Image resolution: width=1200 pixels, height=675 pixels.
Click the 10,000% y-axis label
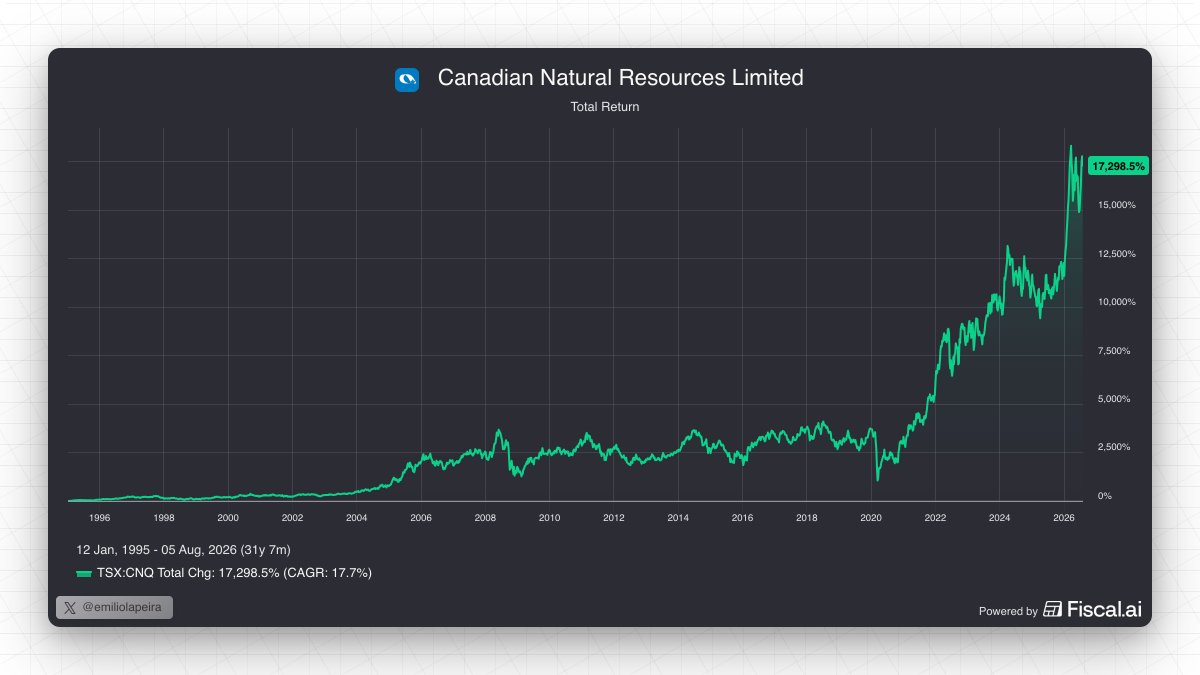(1116, 302)
